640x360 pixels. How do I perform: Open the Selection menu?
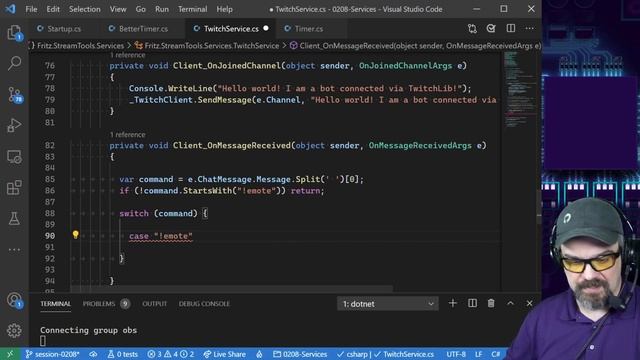tap(84, 9)
